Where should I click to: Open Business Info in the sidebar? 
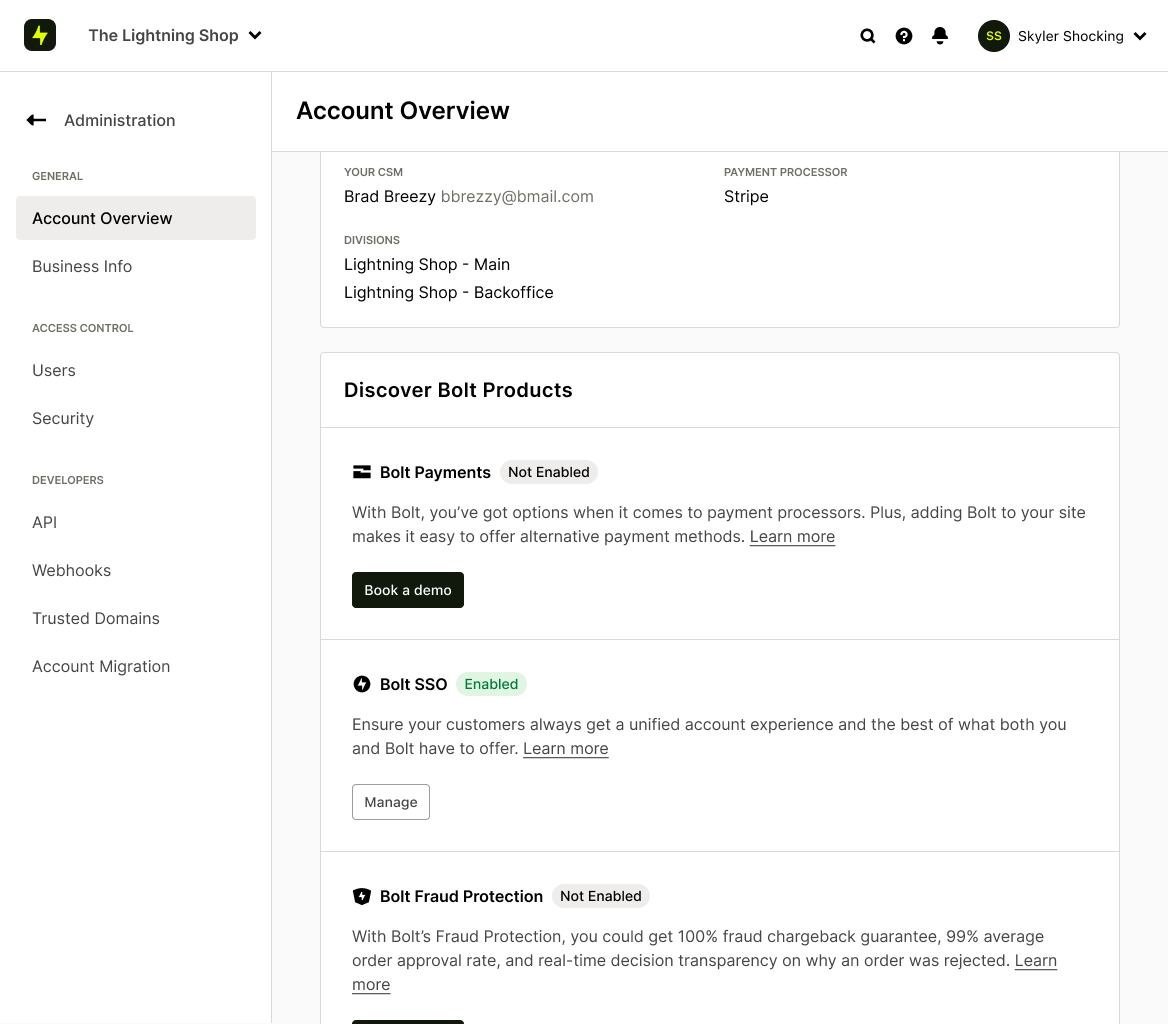(x=82, y=266)
